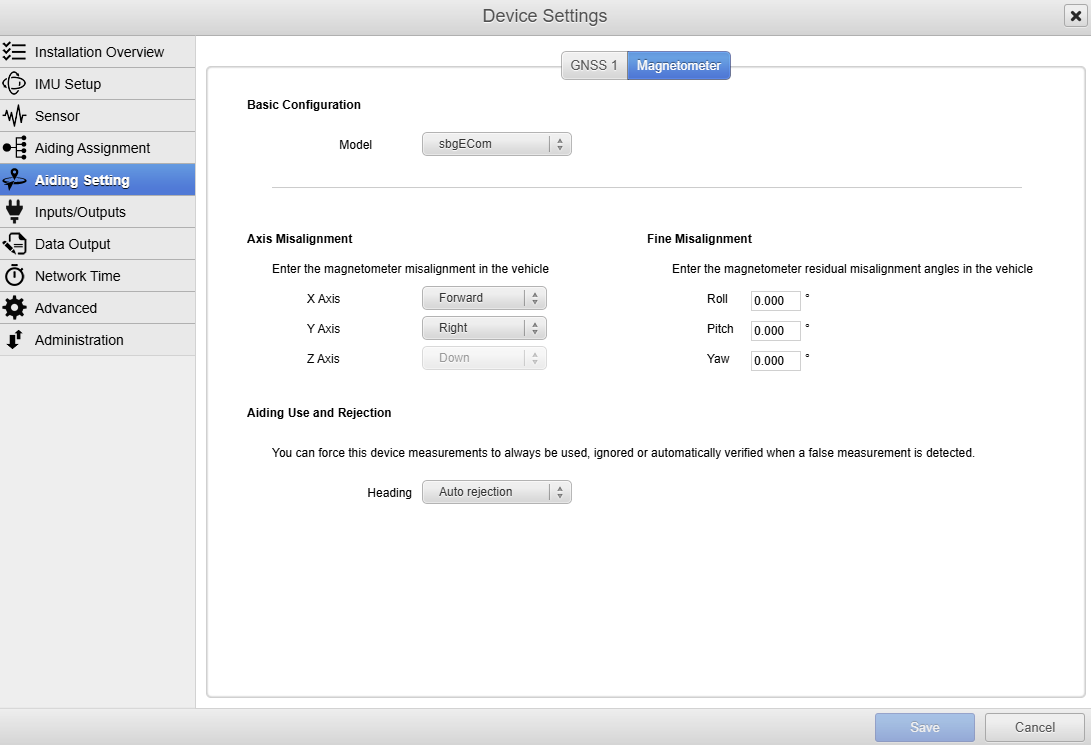The width and height of the screenshot is (1091, 745).
Task: Click the Roll angle input field
Action: coord(775,301)
